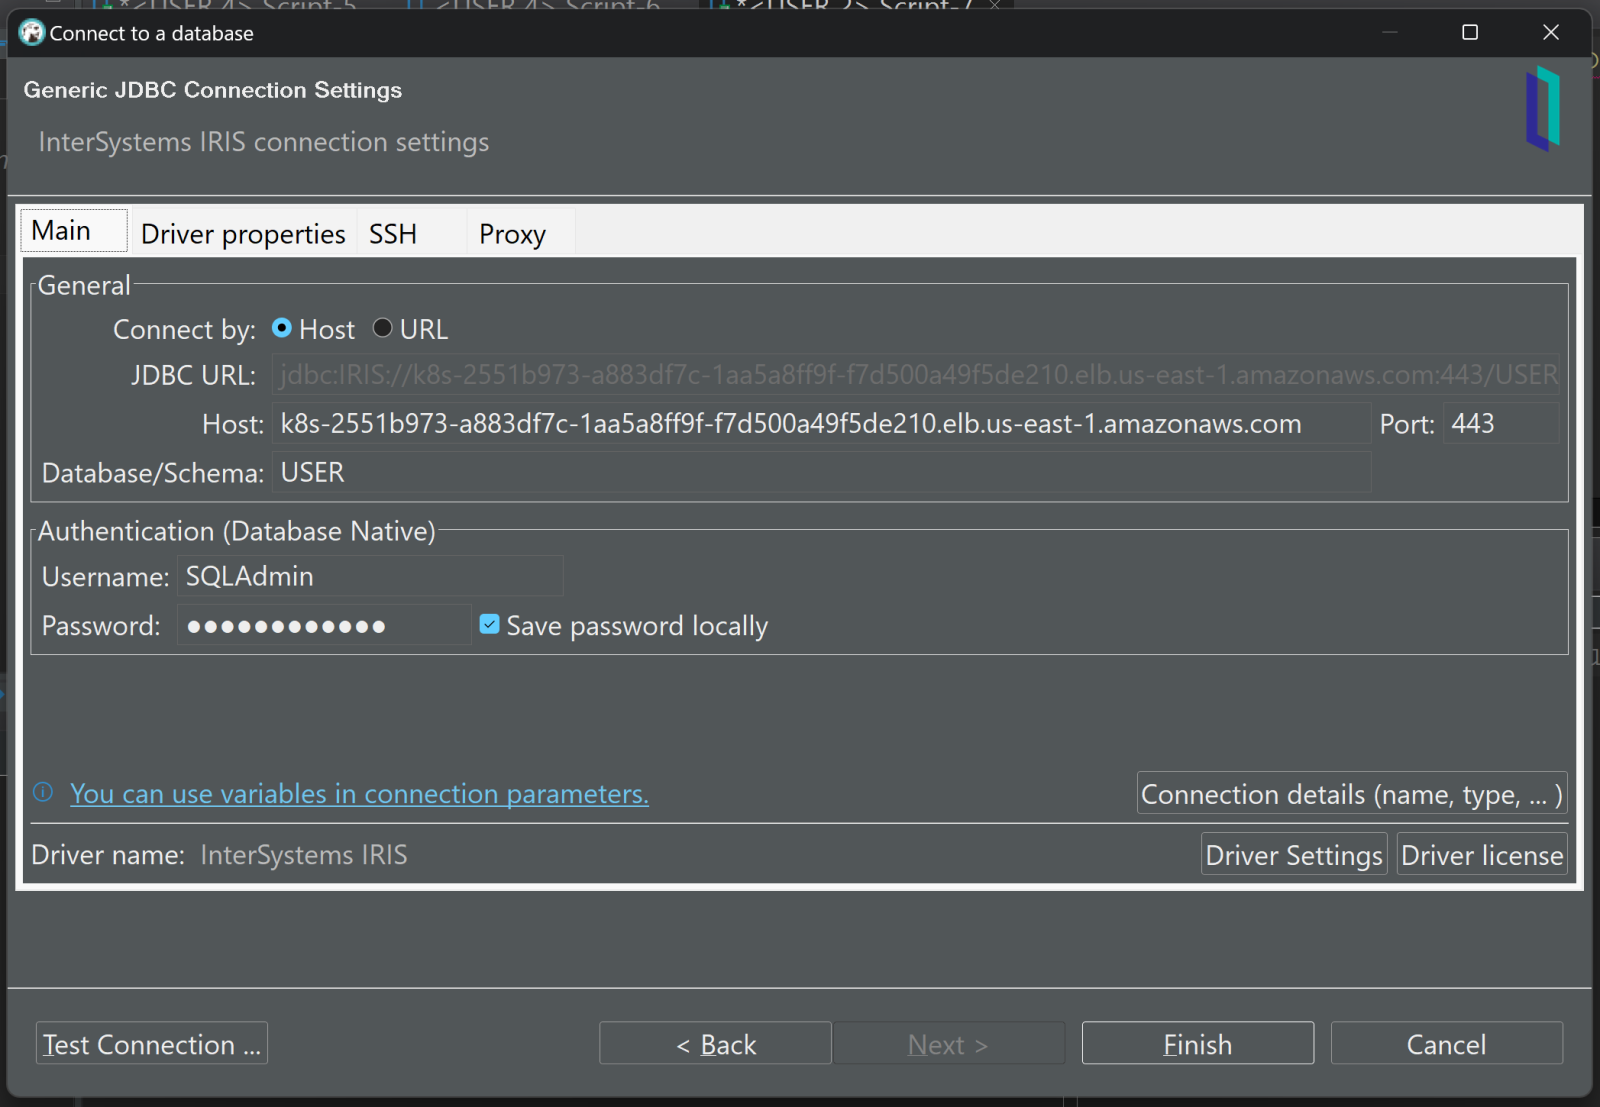Open the SSH tab
Viewport: 1600px width, 1107px height.
tap(393, 234)
